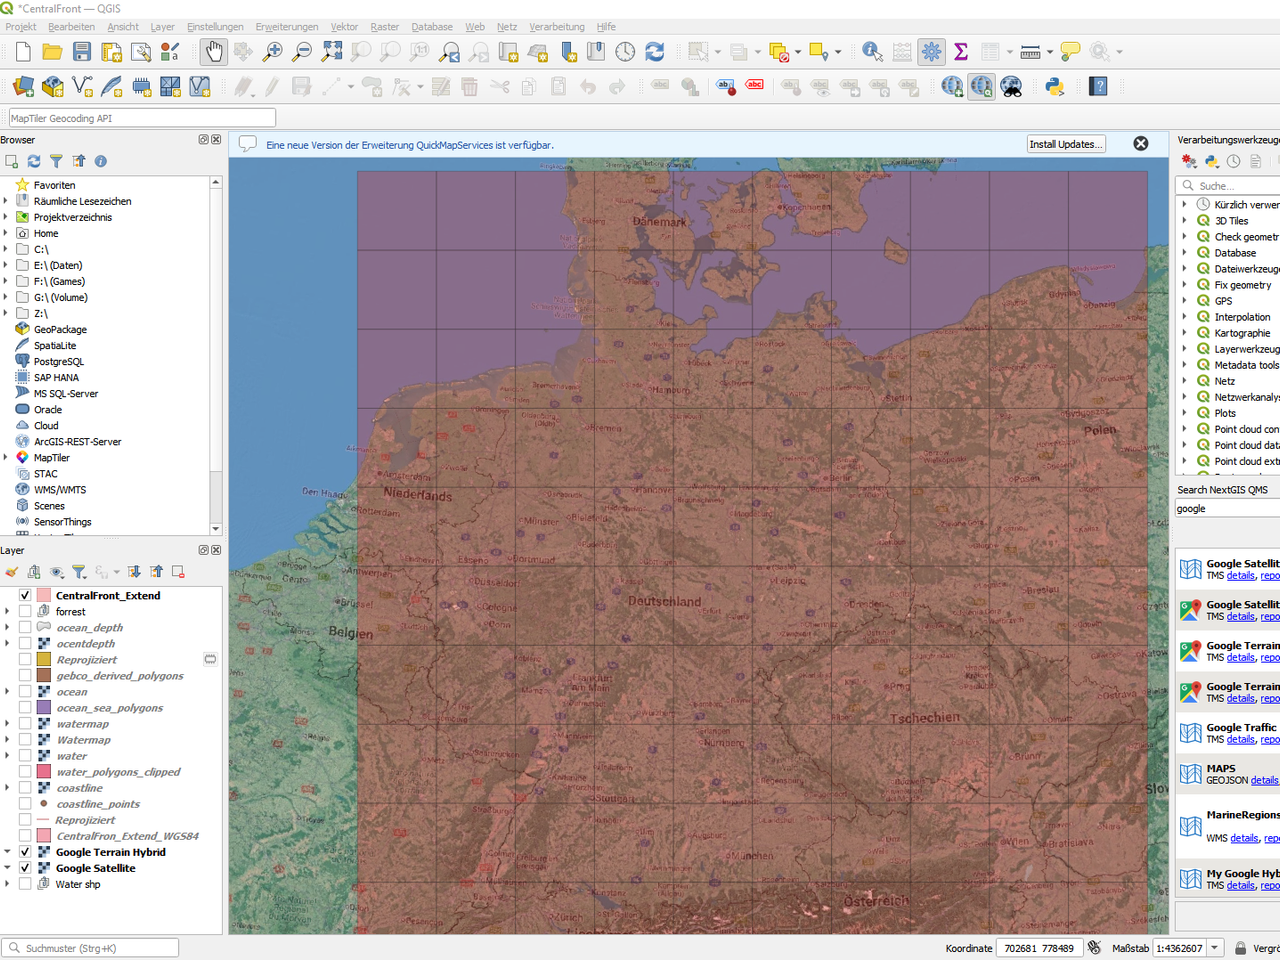The image size is (1280, 960).
Task: Open the Statistical Summary sigma icon
Action: click(x=961, y=51)
